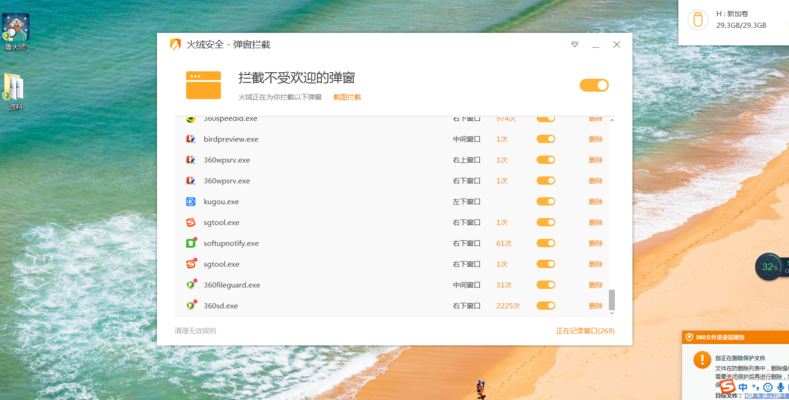Click 删除 for 360fileguard.exe
This screenshot has height=400, width=789.
[x=596, y=285]
